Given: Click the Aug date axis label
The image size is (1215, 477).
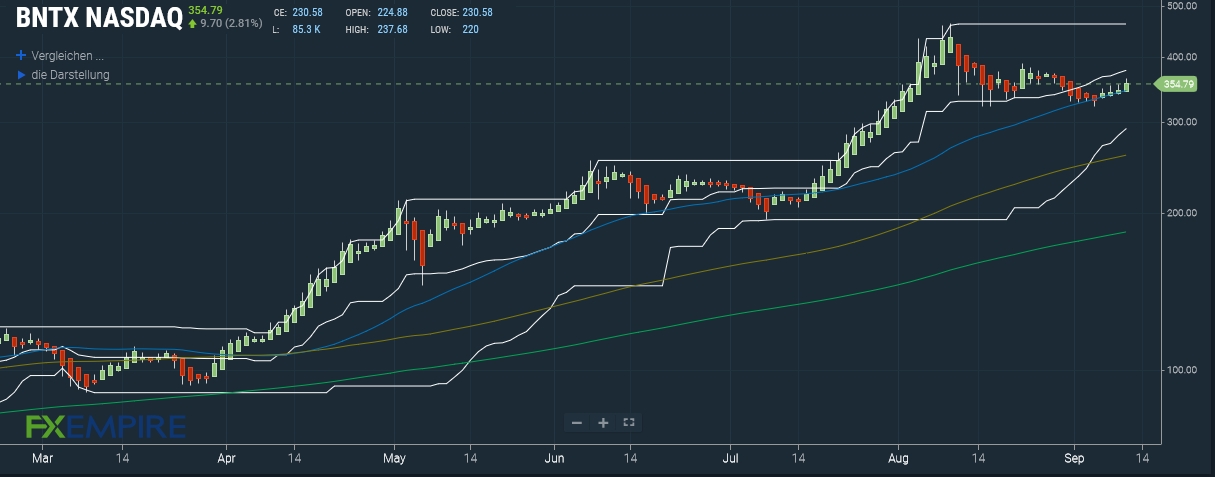Looking at the screenshot, I should (897, 458).
